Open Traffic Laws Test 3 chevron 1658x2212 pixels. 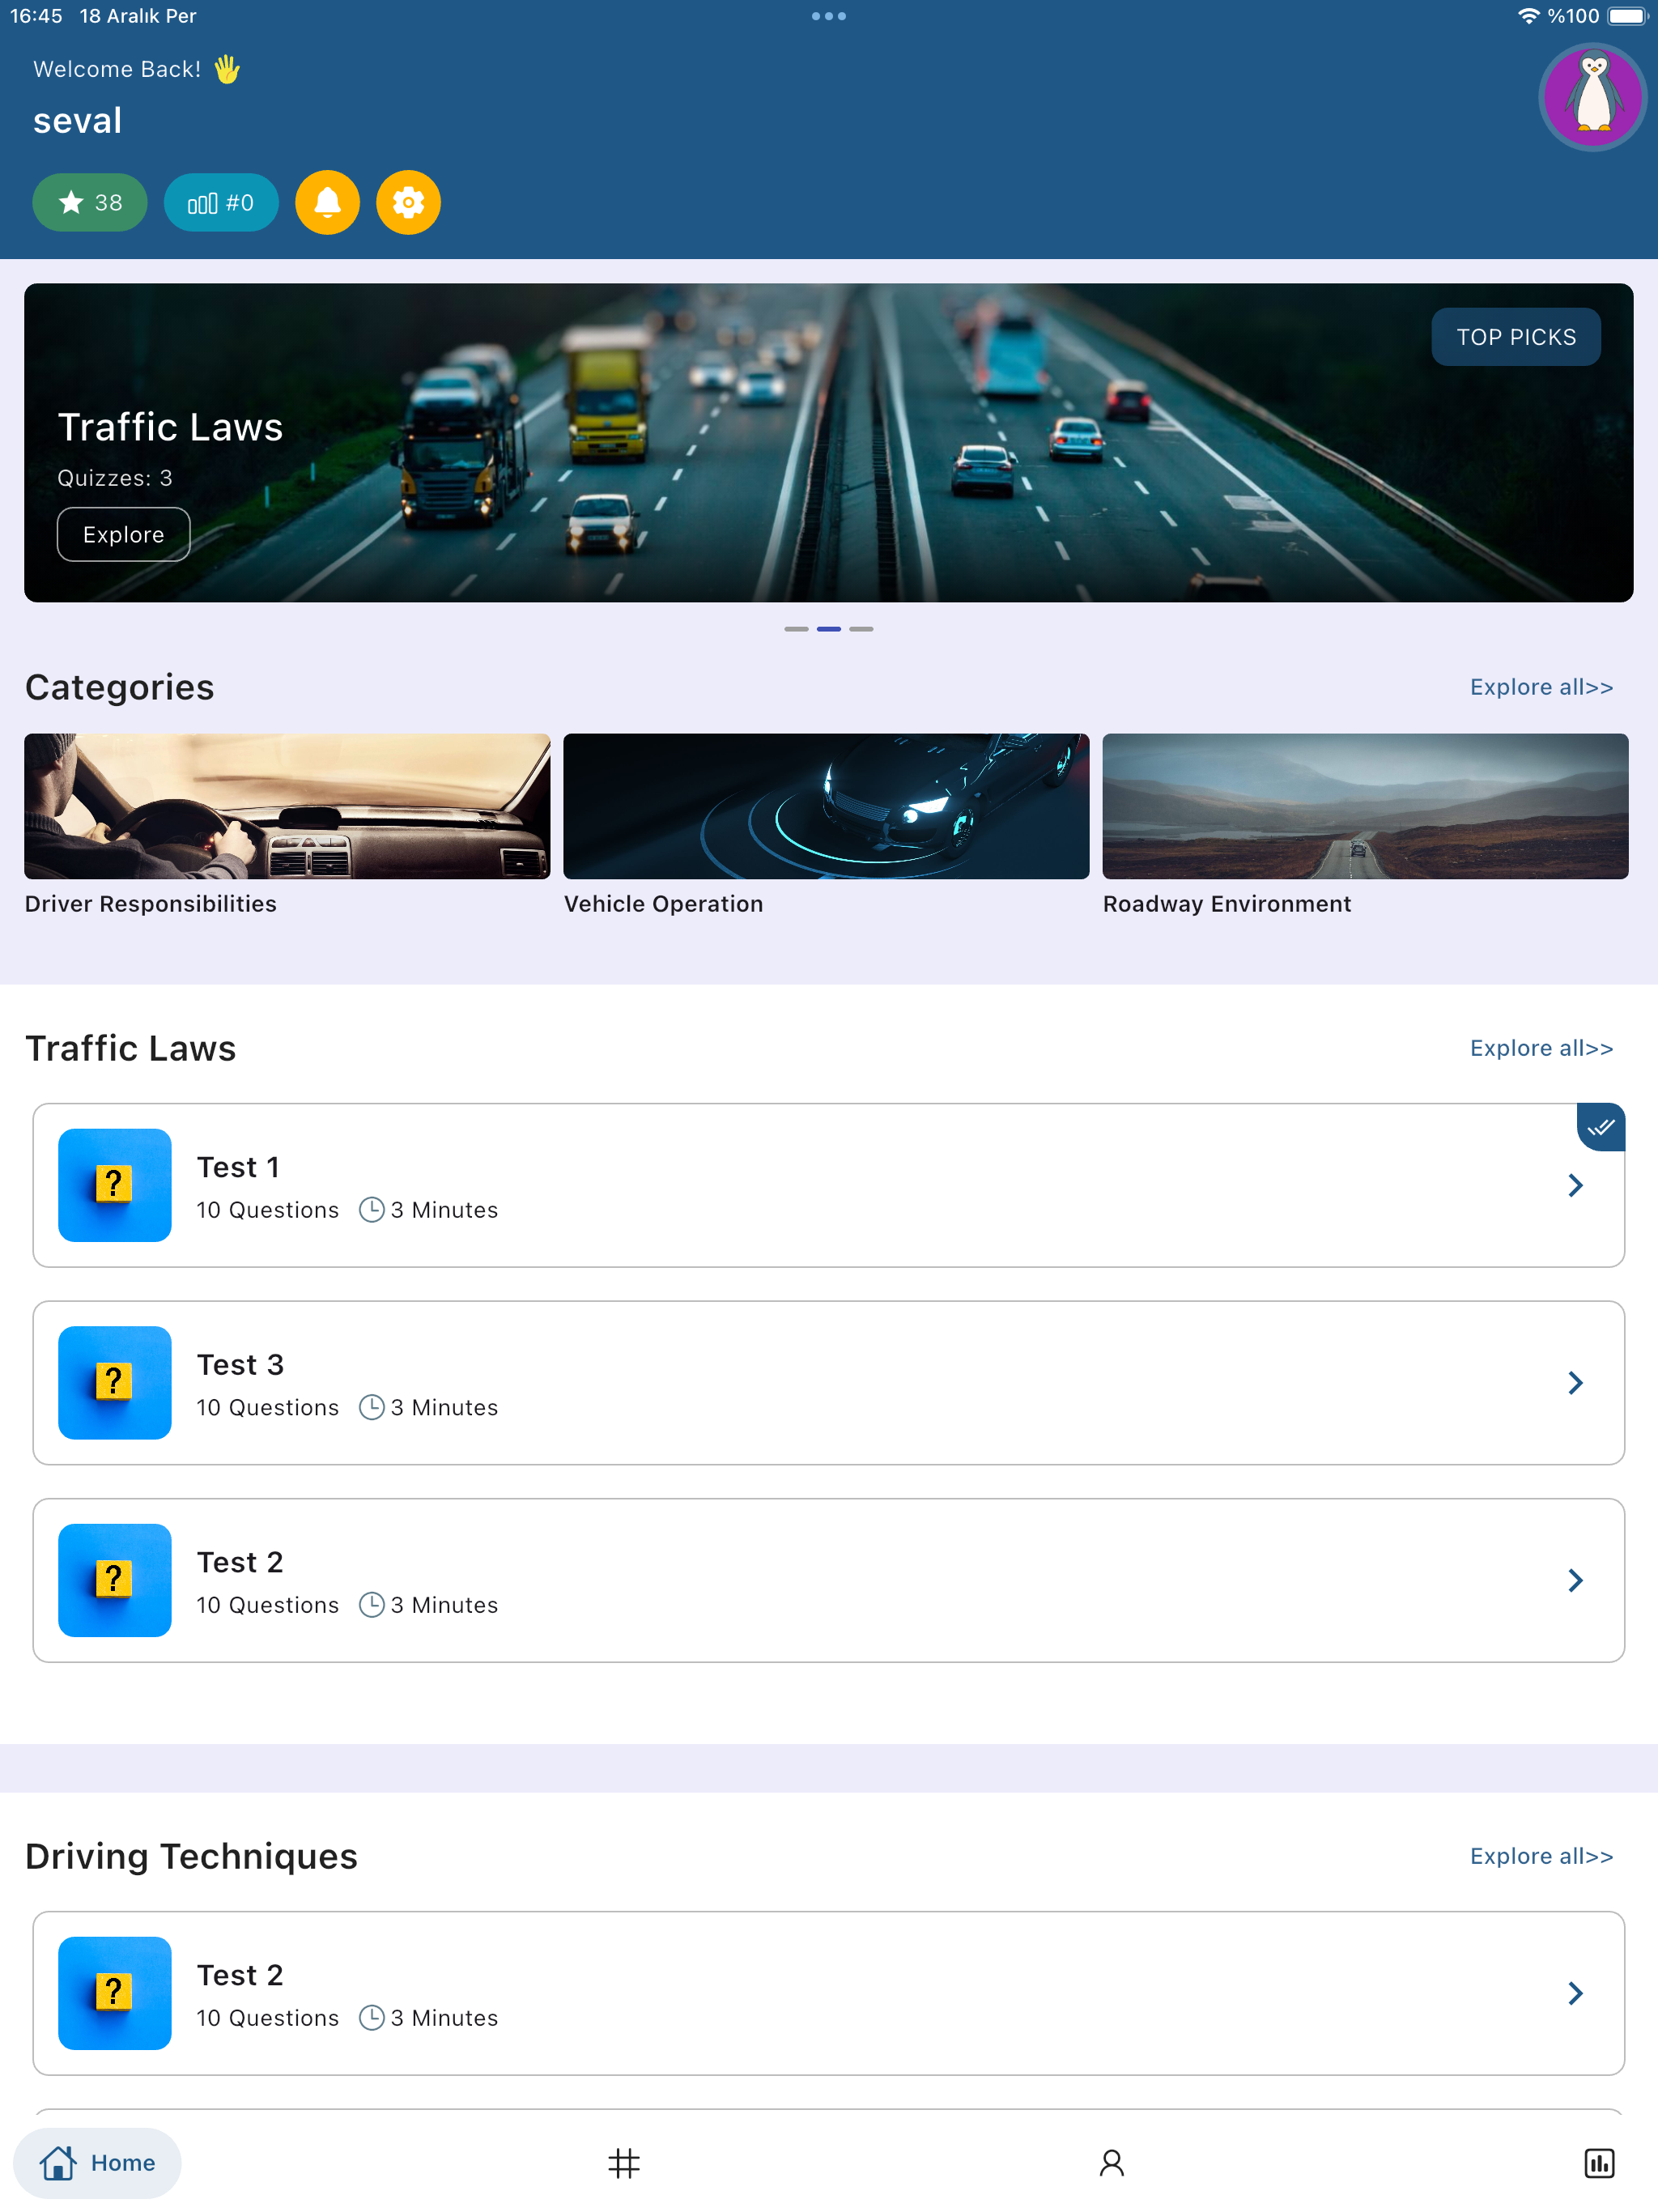coord(1575,1382)
